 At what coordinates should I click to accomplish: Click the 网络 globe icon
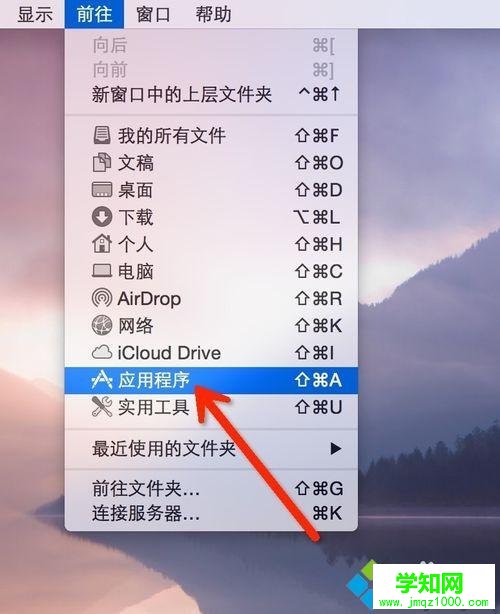click(x=102, y=325)
